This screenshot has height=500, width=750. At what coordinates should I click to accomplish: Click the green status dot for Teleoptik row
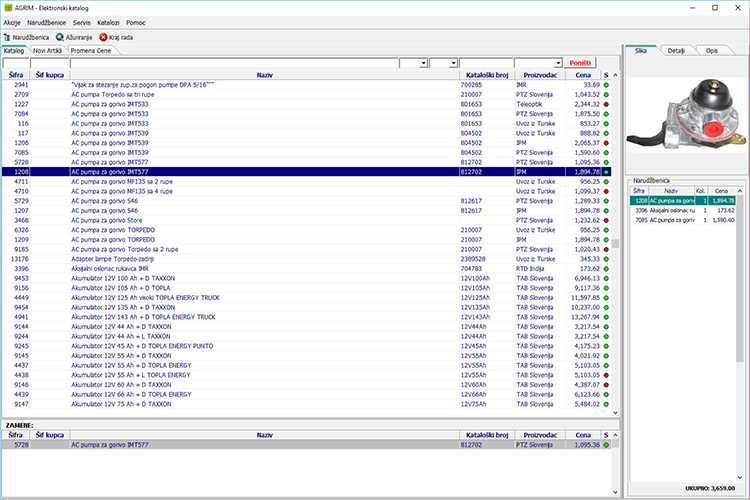(x=606, y=104)
